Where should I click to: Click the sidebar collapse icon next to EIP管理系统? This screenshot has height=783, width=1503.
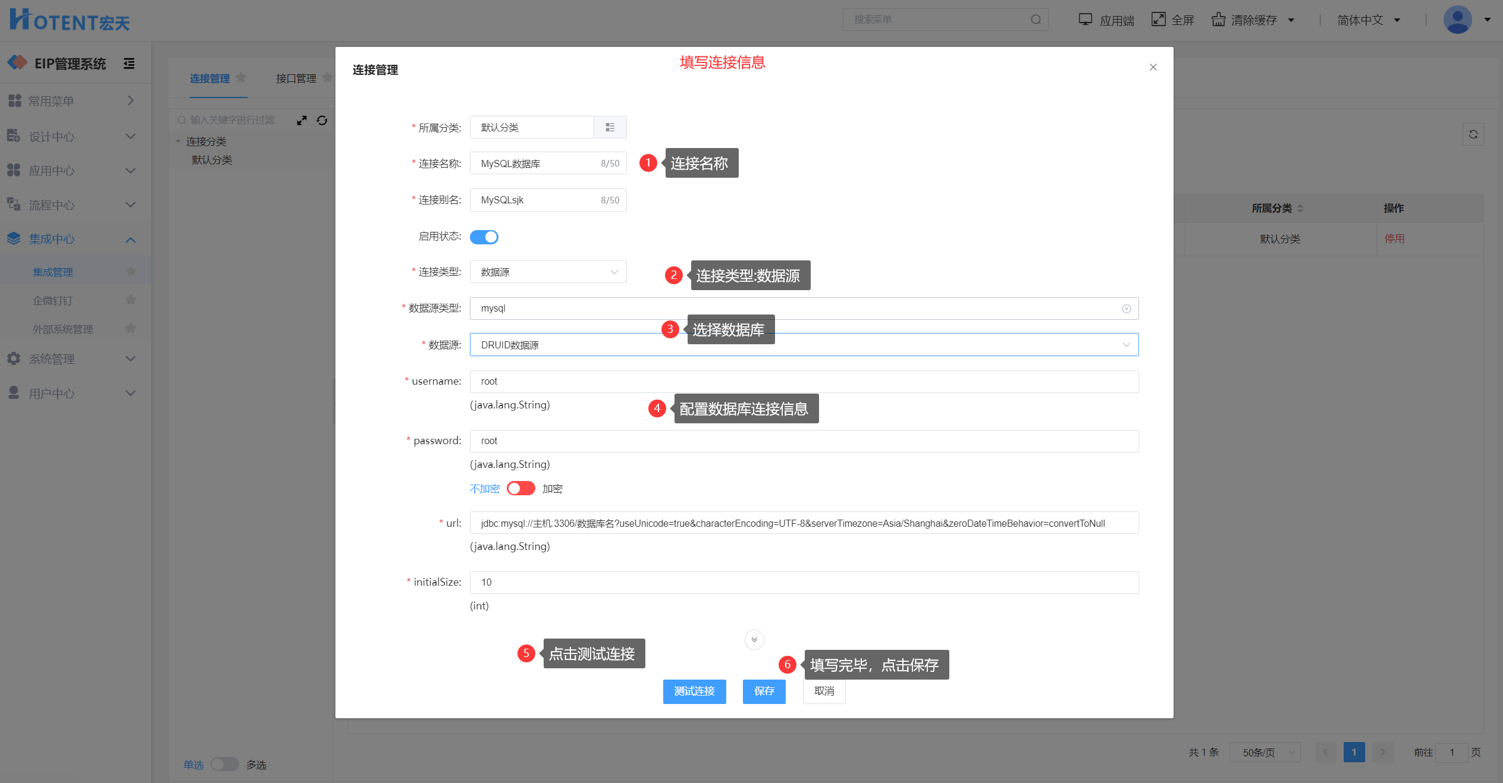[x=129, y=64]
